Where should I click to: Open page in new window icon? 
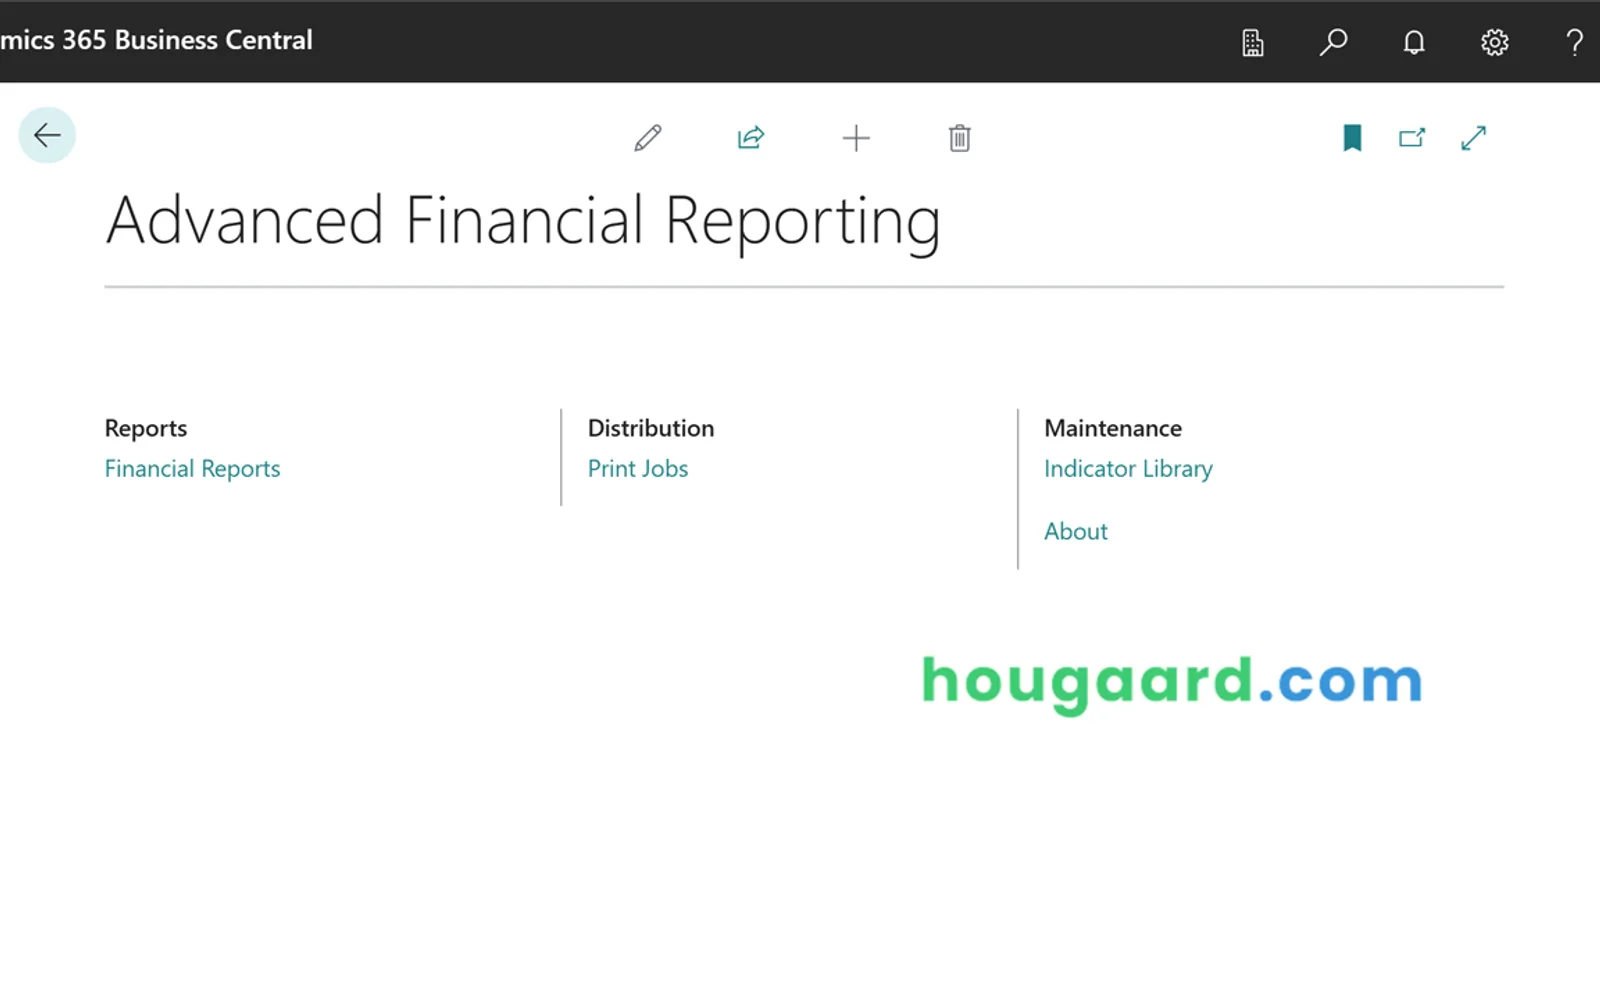(x=1412, y=138)
